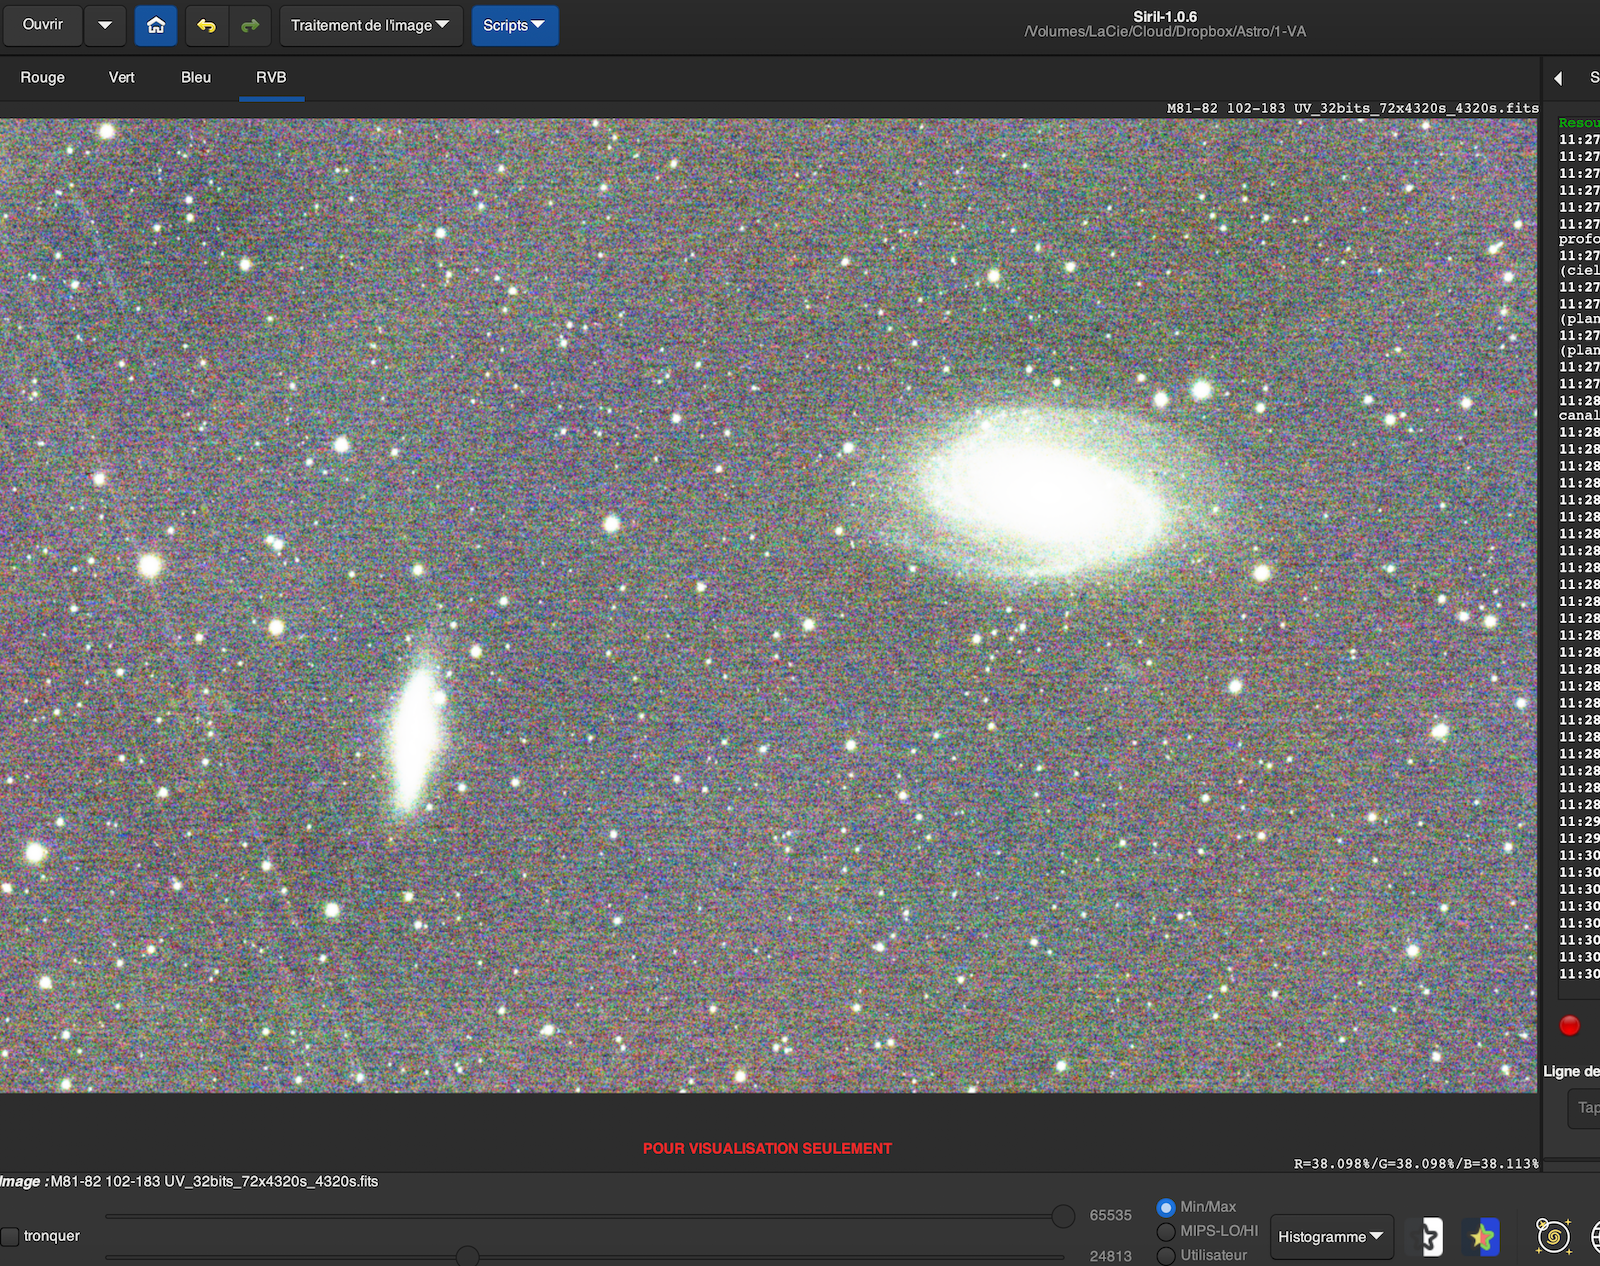
Task: Open recent files arrow next to Ouvrir
Action: 105,25
